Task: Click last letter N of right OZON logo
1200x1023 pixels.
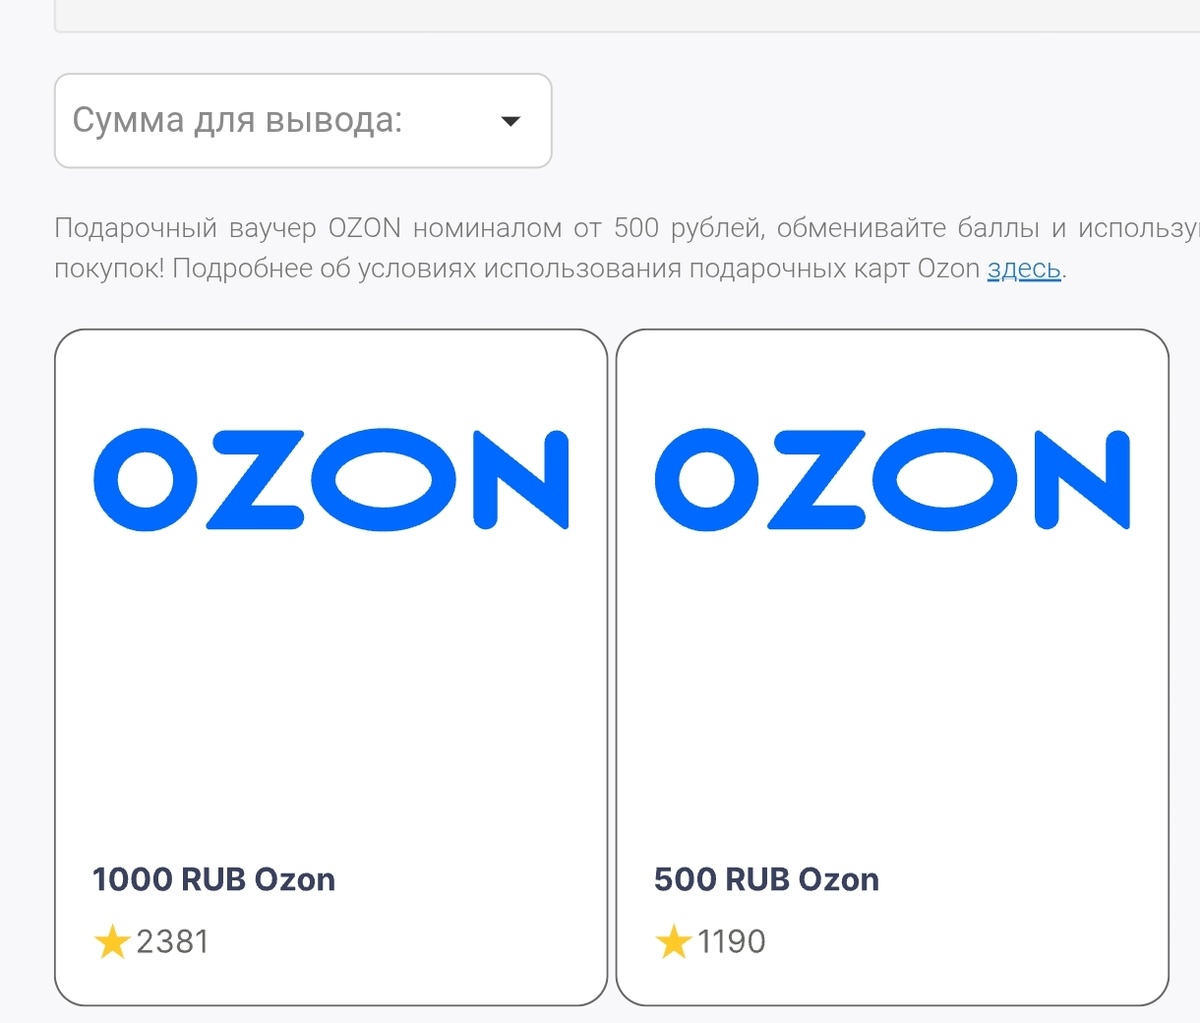Action: click(x=1082, y=479)
